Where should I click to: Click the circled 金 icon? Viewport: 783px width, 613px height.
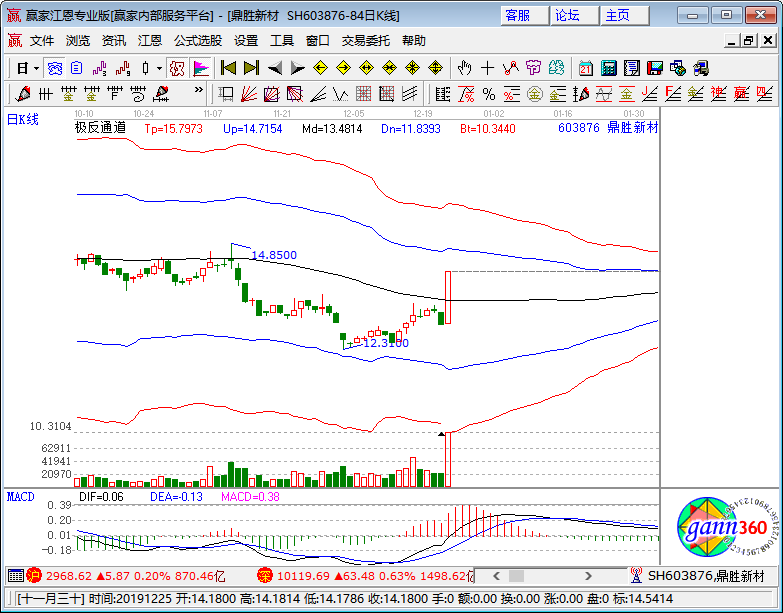click(535, 93)
